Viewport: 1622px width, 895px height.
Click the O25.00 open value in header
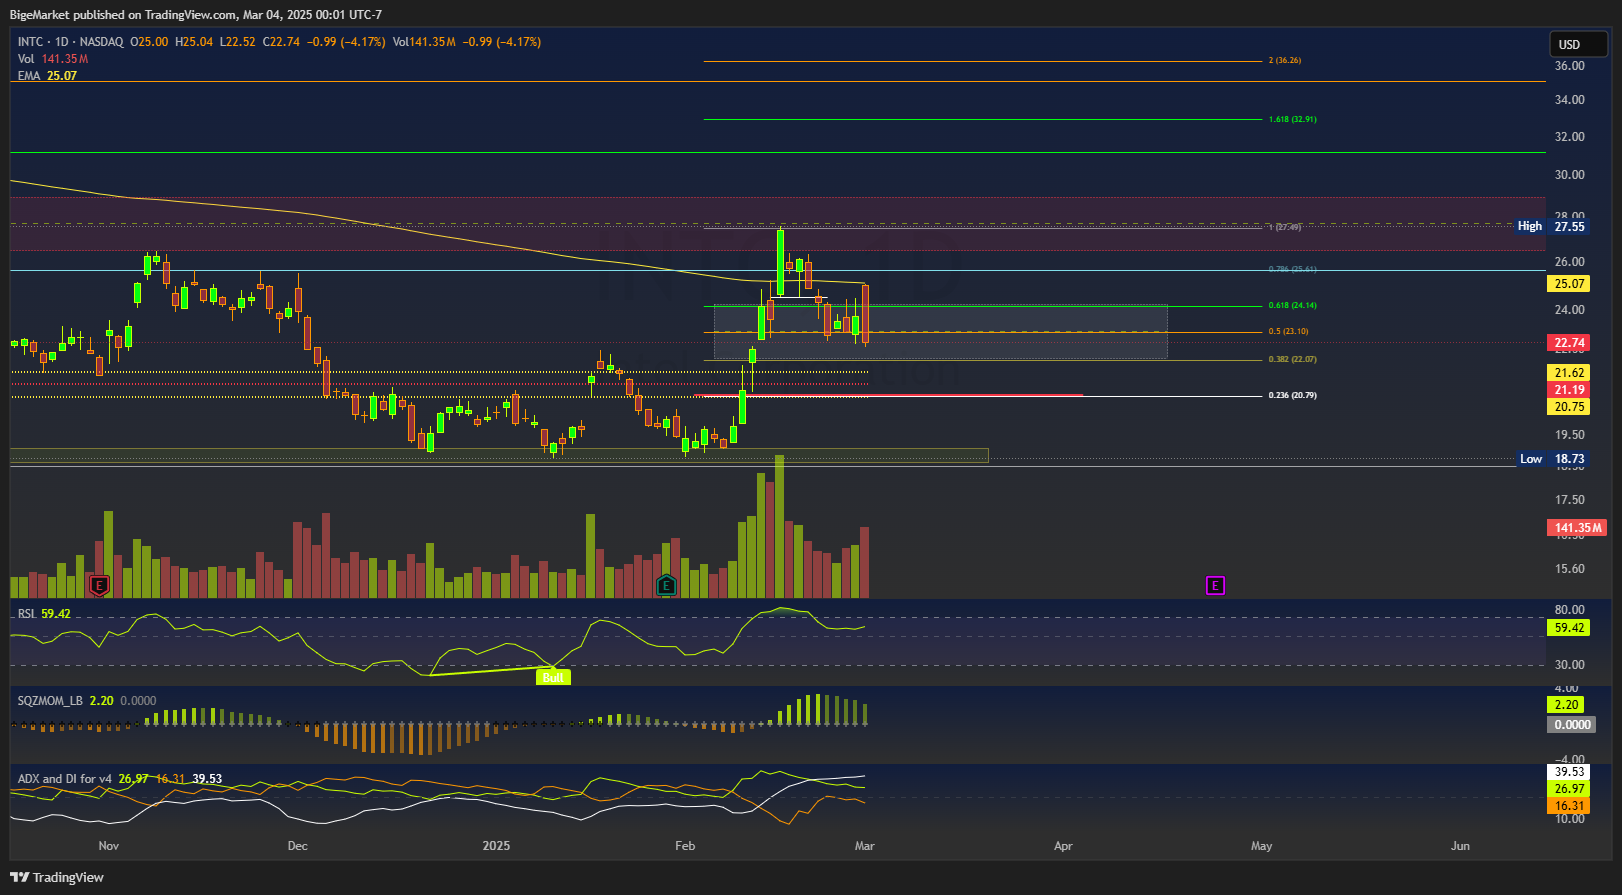[149, 42]
